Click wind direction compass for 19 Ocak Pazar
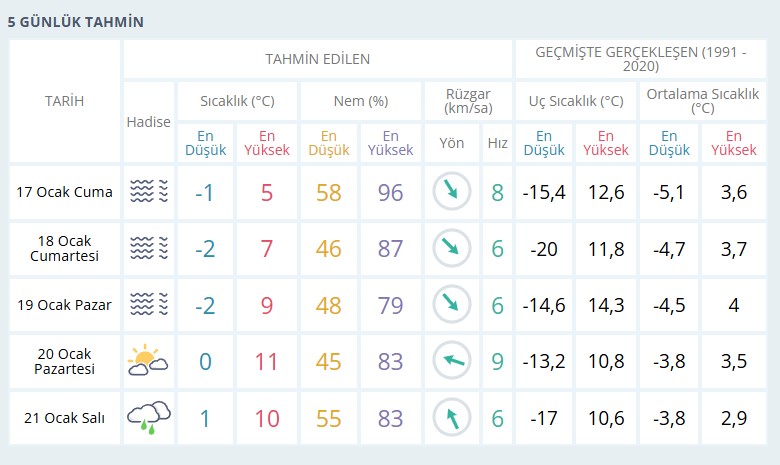The height and width of the screenshot is (465, 780). 452,304
